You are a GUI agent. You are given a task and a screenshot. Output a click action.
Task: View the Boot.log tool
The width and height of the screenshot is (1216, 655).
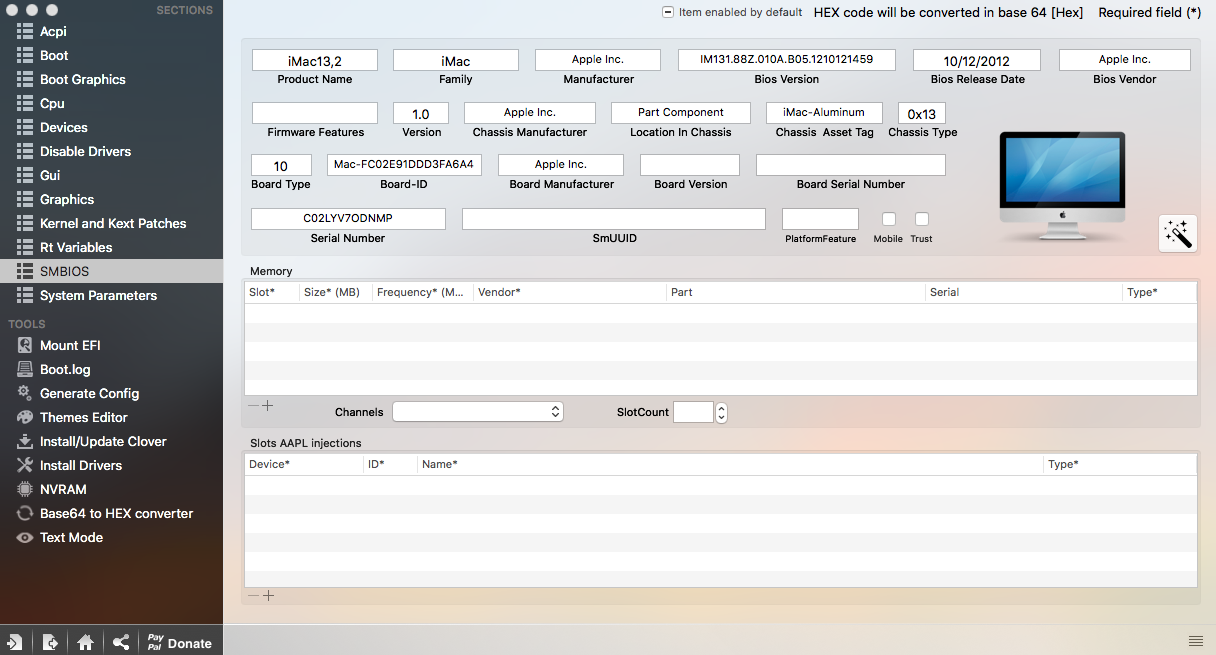(111, 369)
